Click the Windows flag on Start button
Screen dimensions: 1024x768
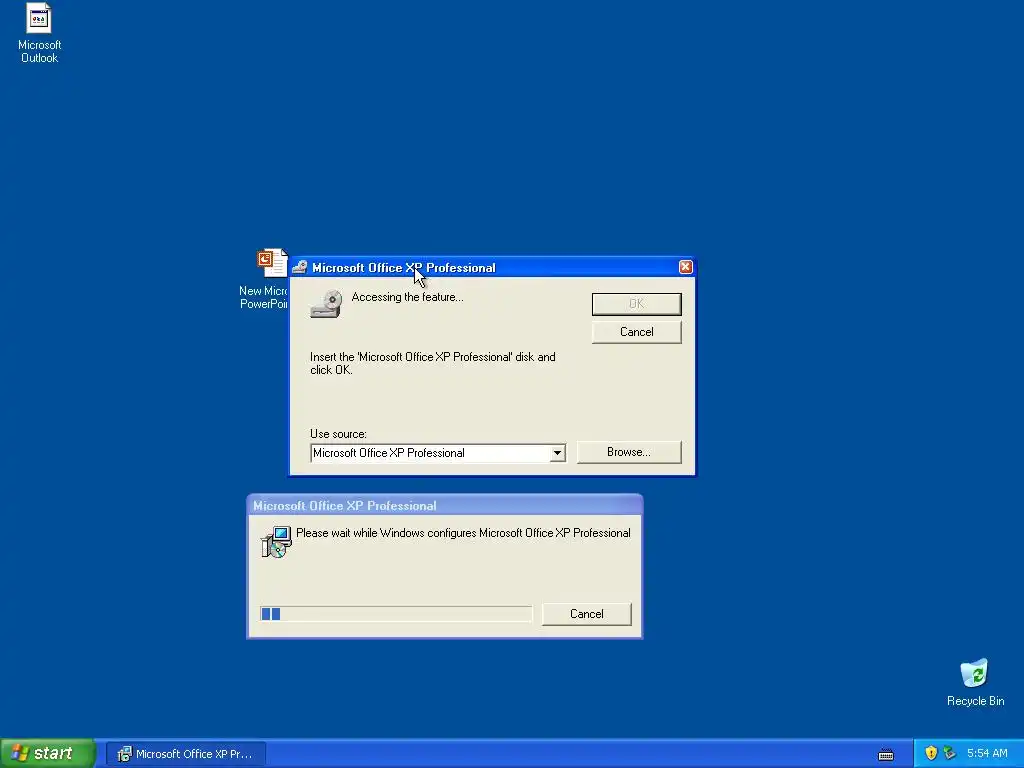pyautogui.click(x=19, y=753)
